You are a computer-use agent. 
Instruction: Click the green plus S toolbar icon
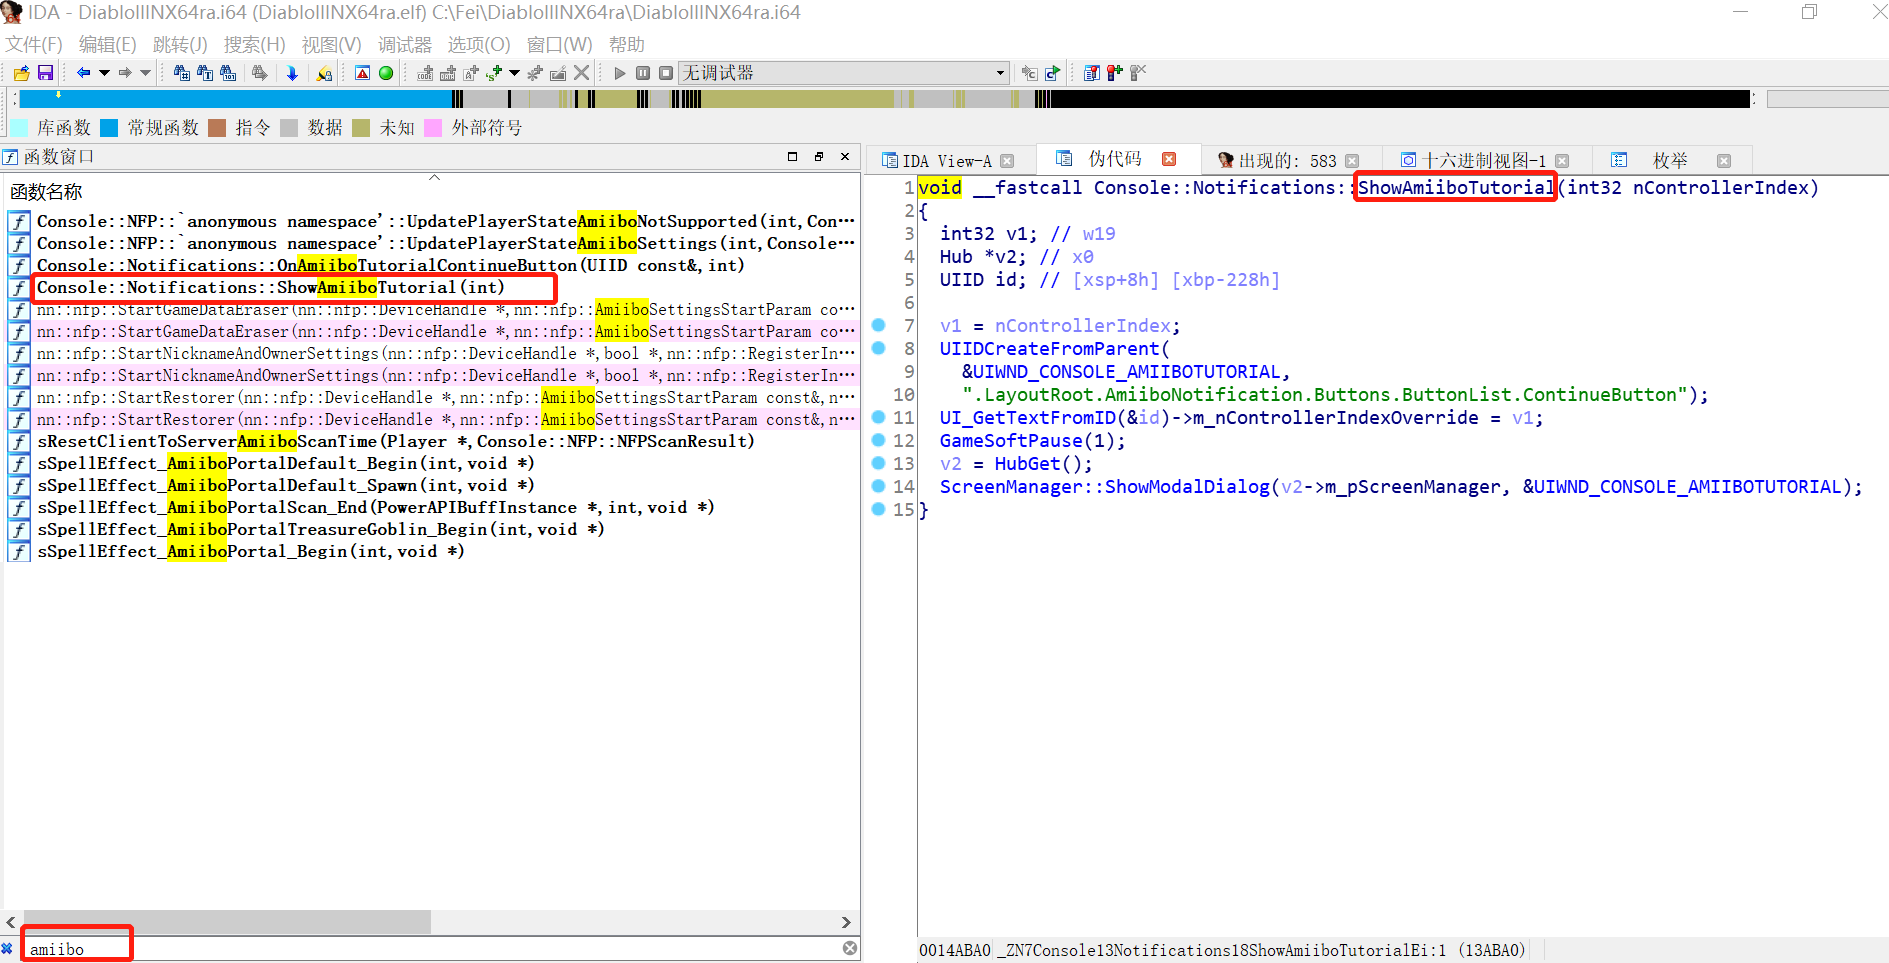pos(494,73)
